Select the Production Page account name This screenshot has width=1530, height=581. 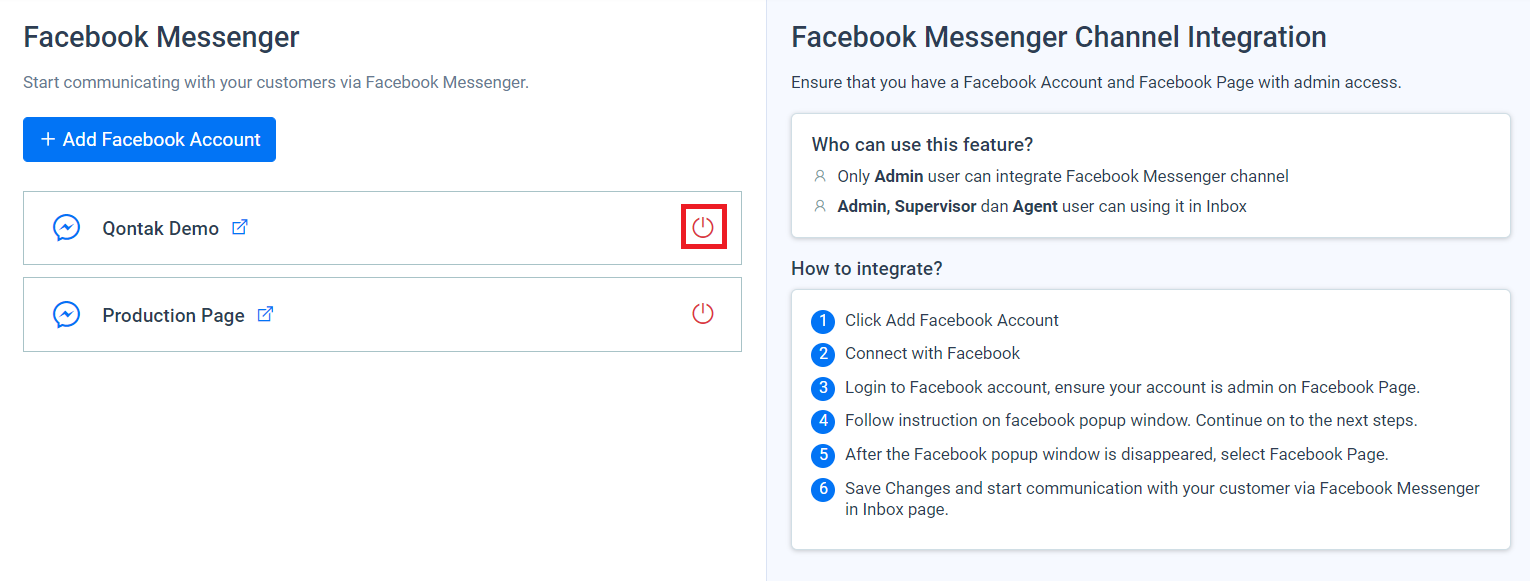tap(173, 315)
